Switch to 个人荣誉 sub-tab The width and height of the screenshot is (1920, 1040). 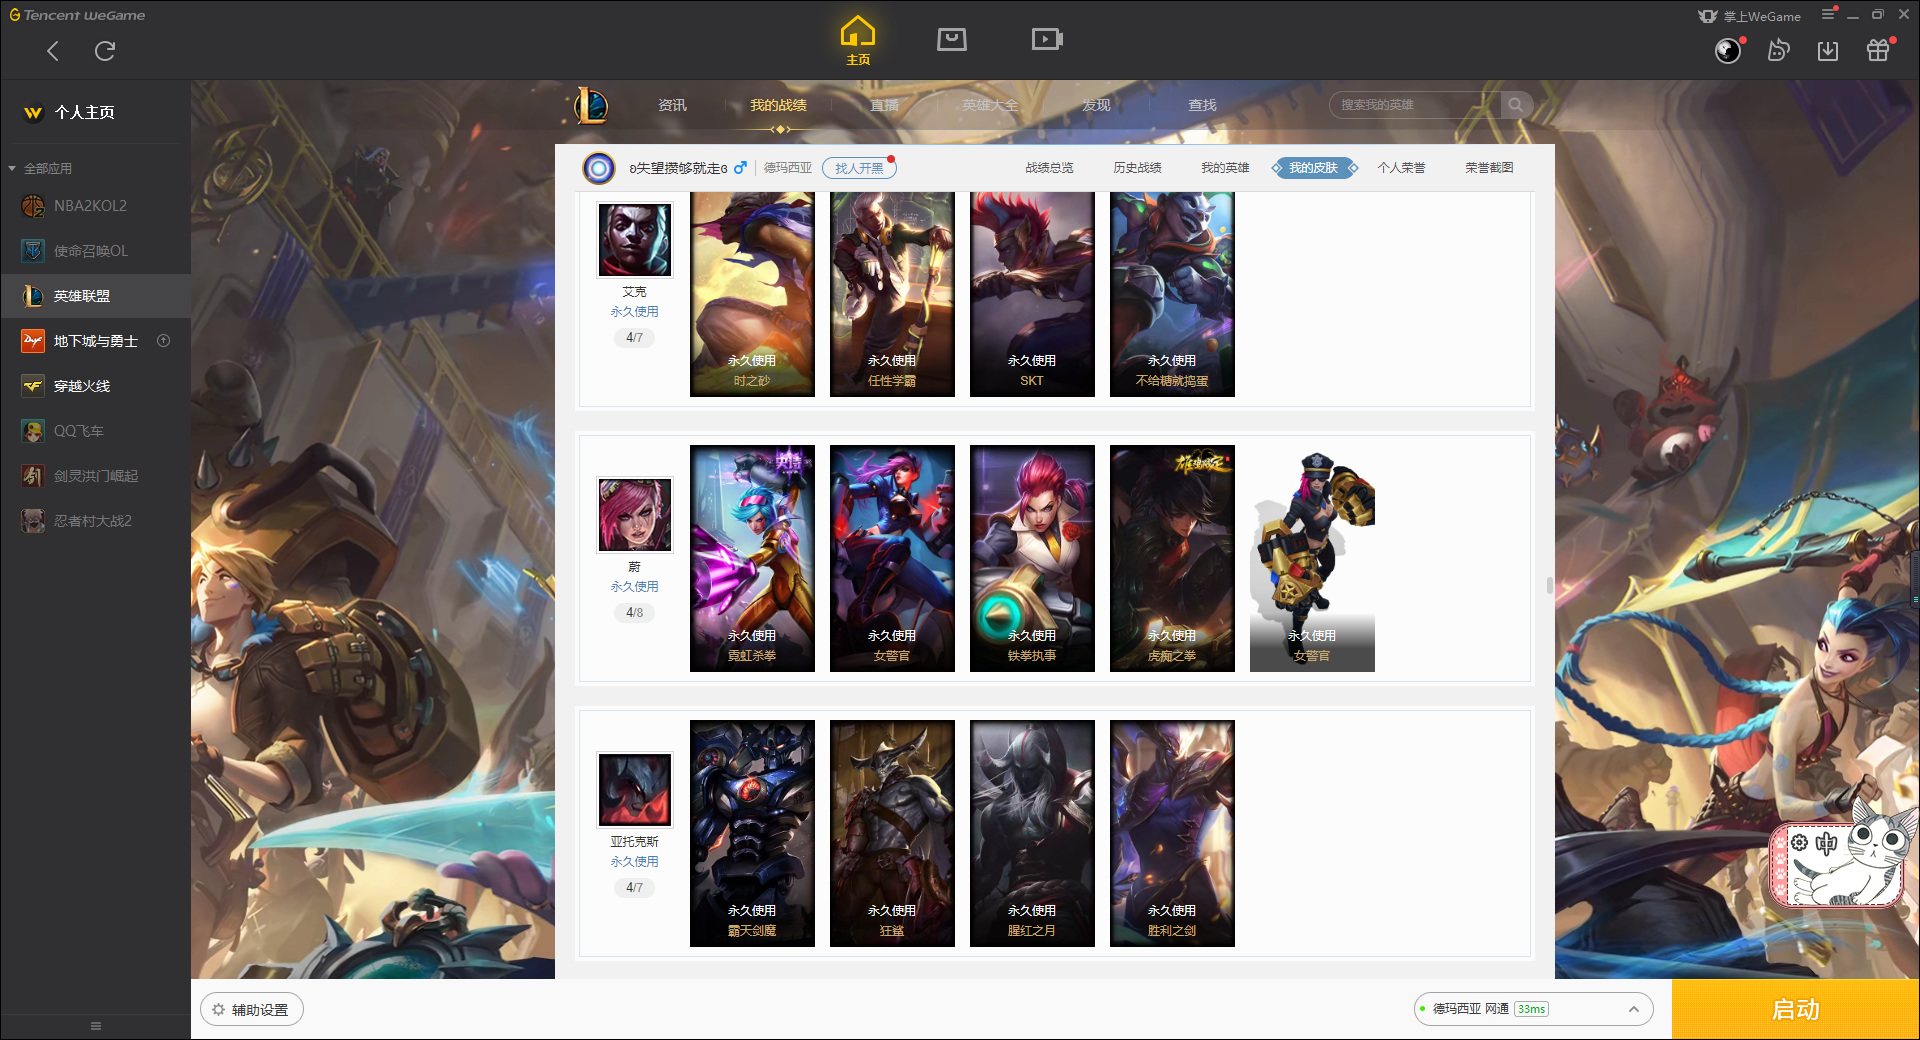click(x=1401, y=168)
